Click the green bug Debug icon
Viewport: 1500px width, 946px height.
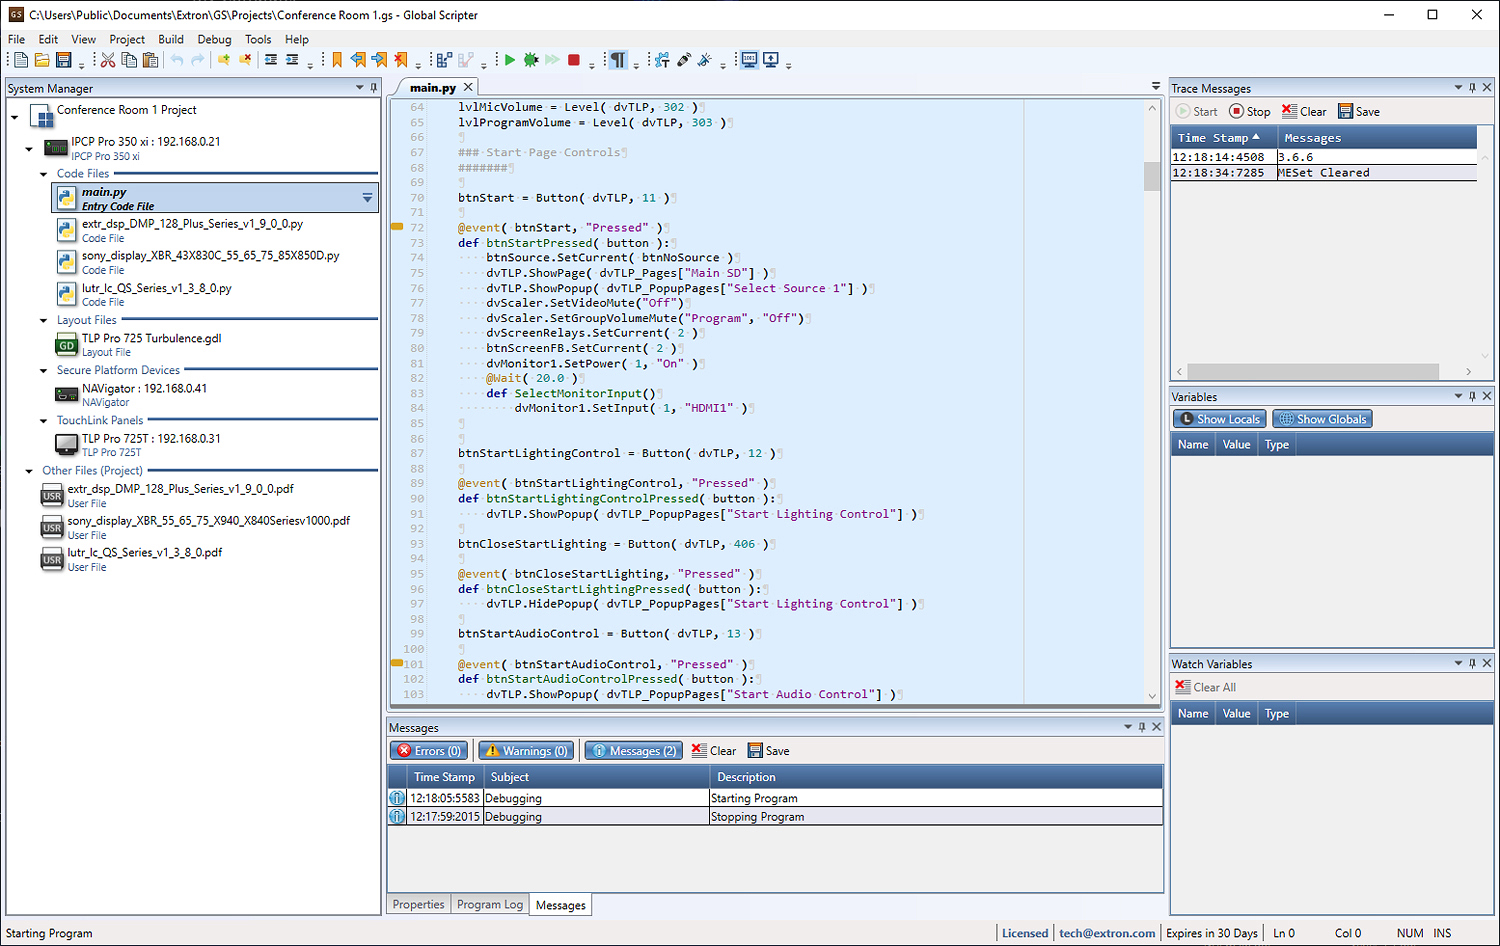click(531, 60)
